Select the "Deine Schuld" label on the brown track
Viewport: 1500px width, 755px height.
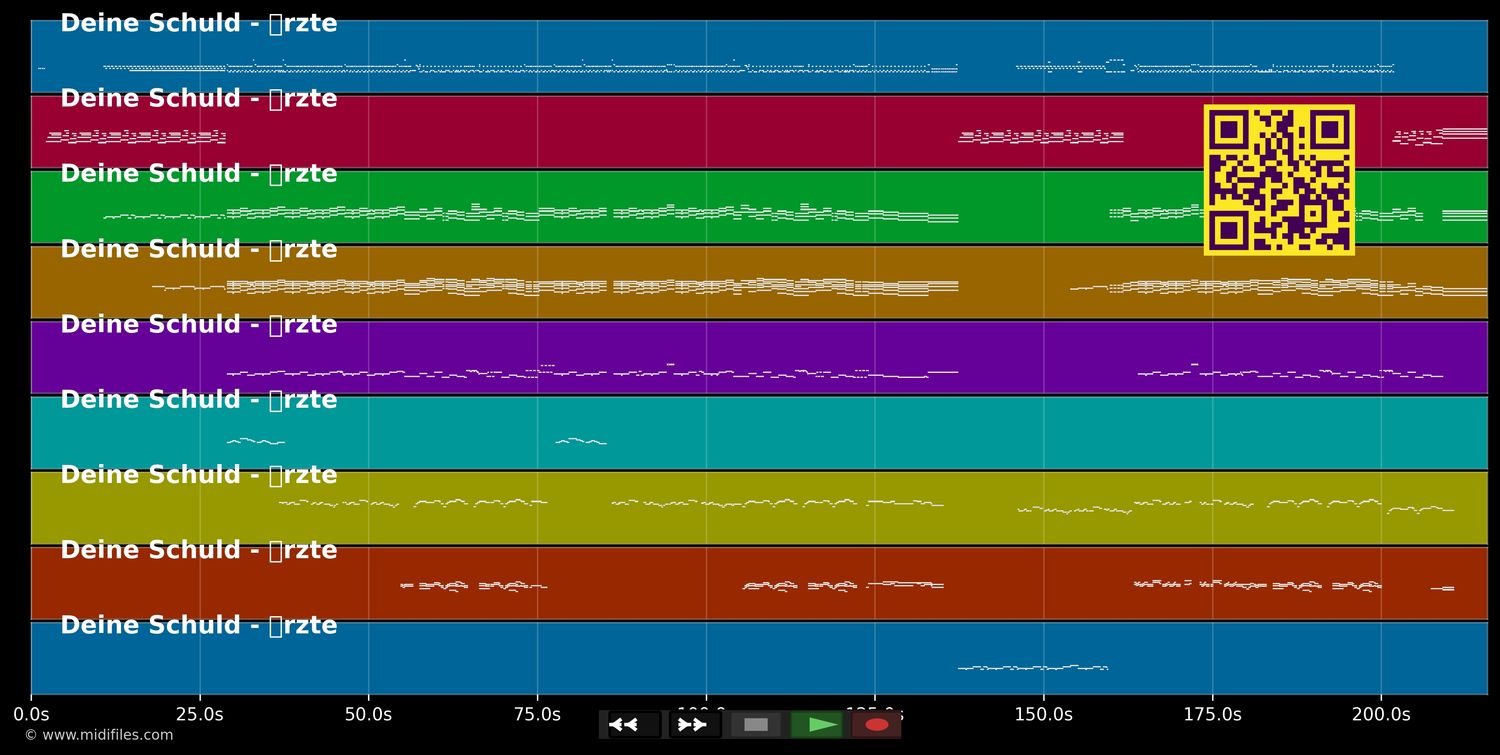pos(199,249)
